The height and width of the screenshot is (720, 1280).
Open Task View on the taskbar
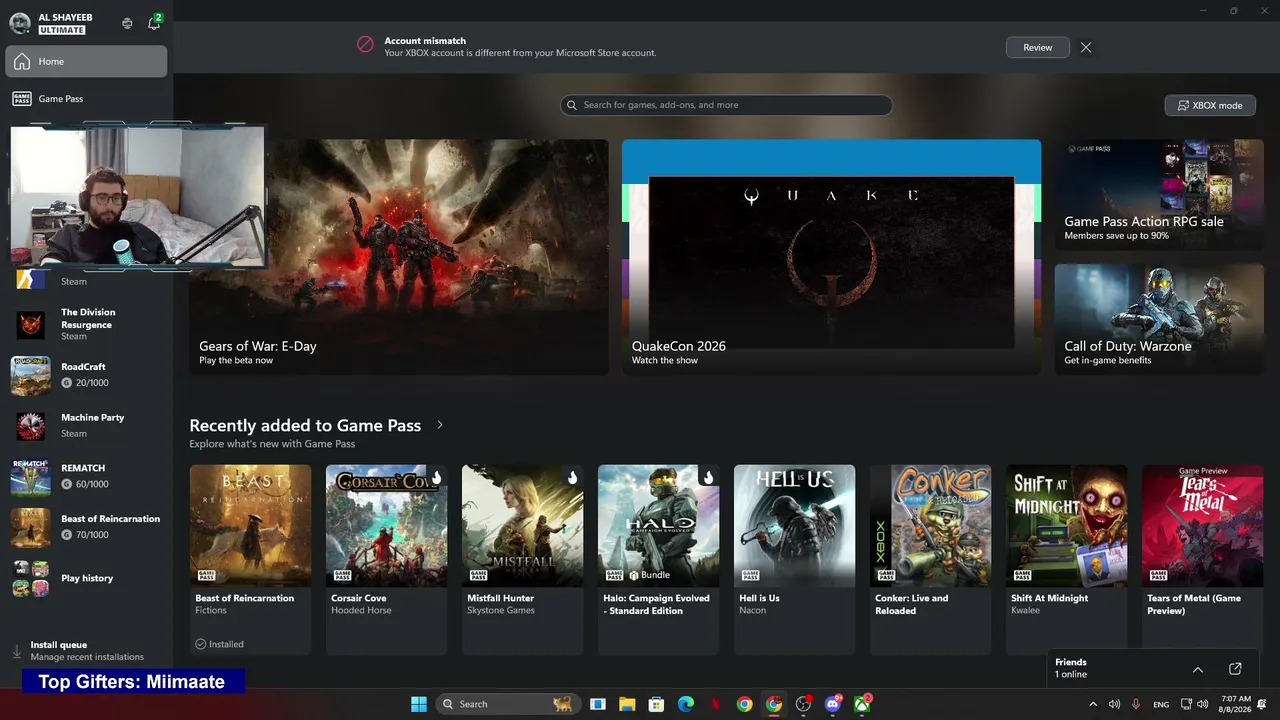point(597,704)
